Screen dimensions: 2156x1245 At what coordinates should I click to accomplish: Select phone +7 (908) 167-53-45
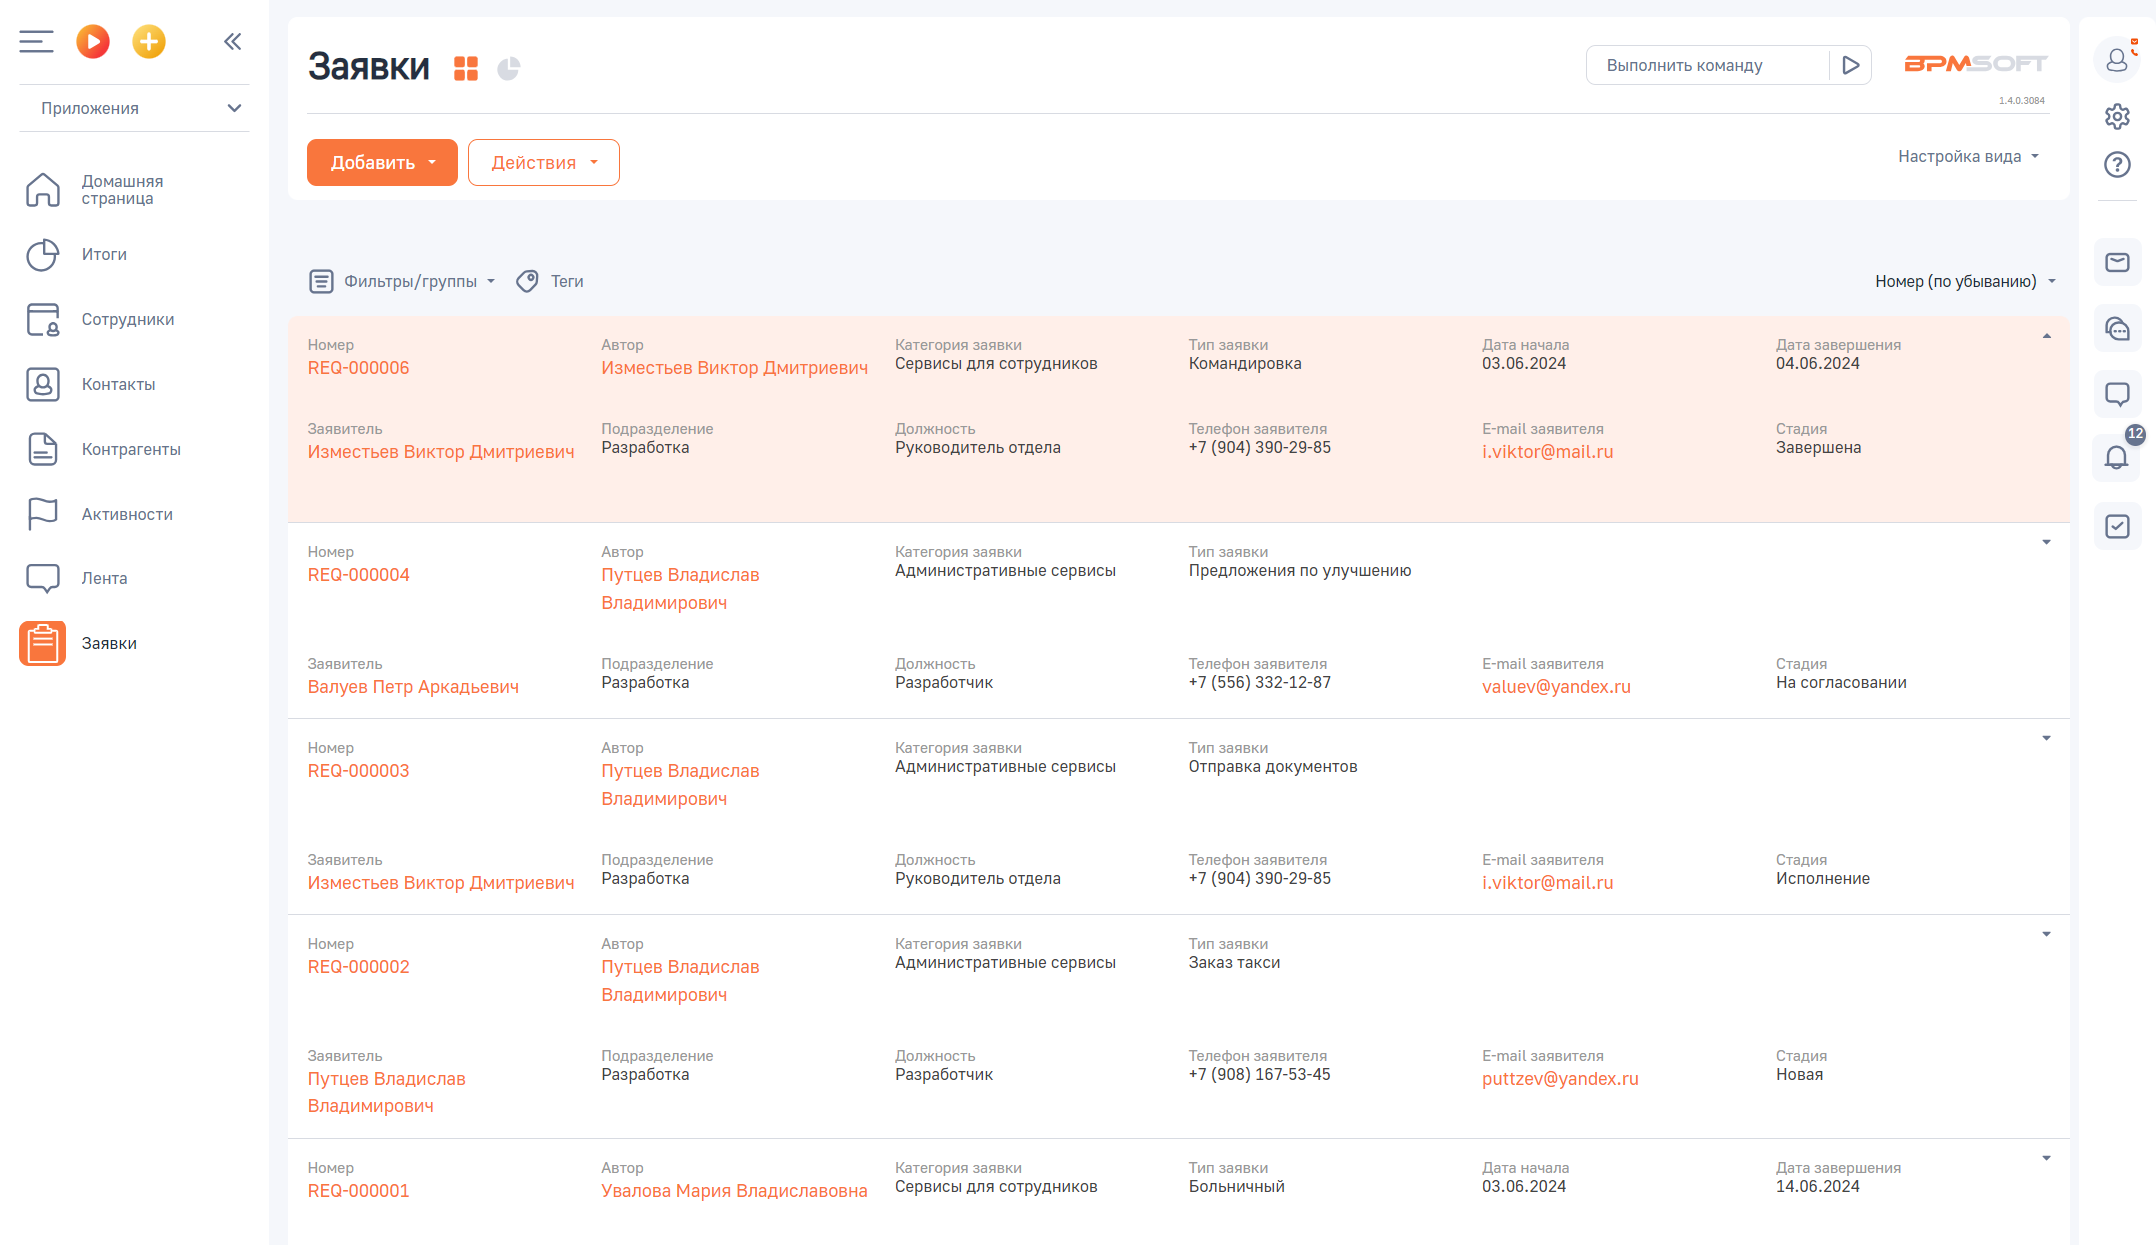(1259, 1075)
